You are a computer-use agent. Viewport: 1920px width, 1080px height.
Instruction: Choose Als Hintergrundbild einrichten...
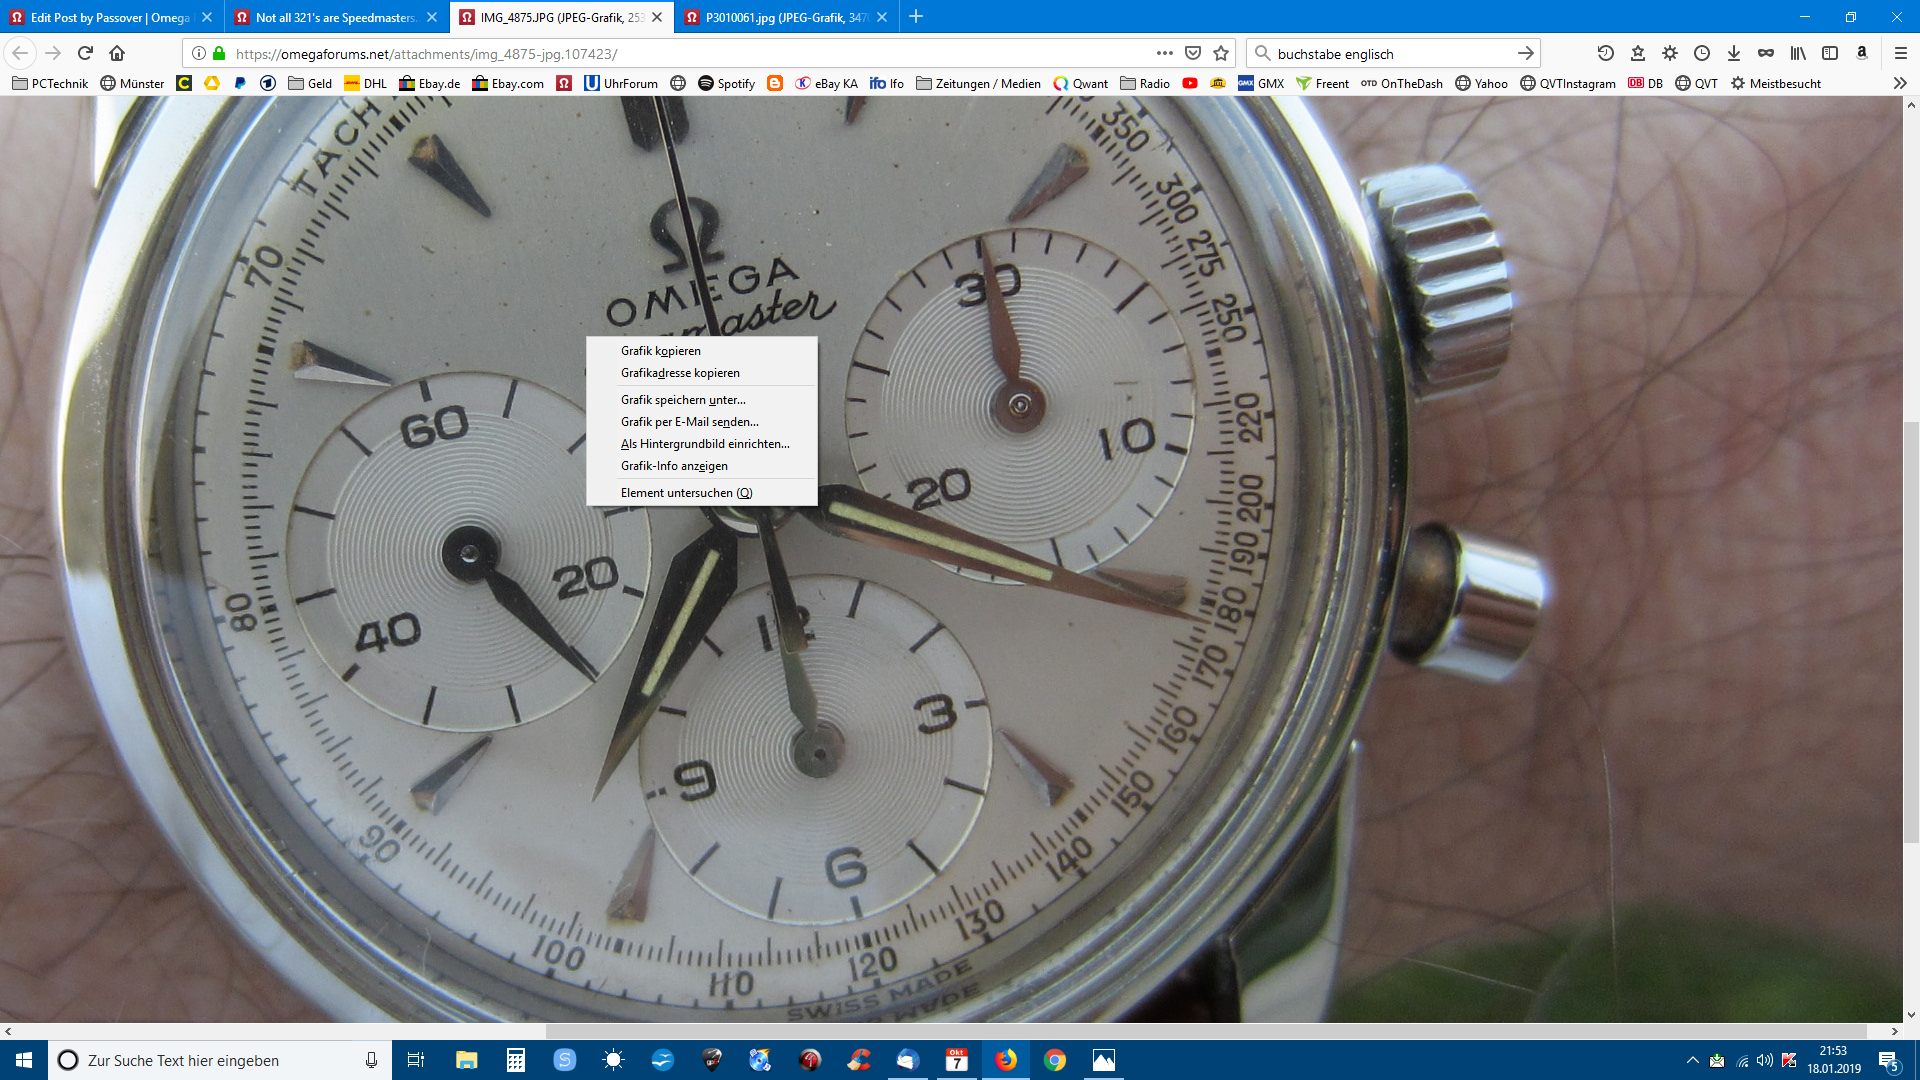coord(702,444)
